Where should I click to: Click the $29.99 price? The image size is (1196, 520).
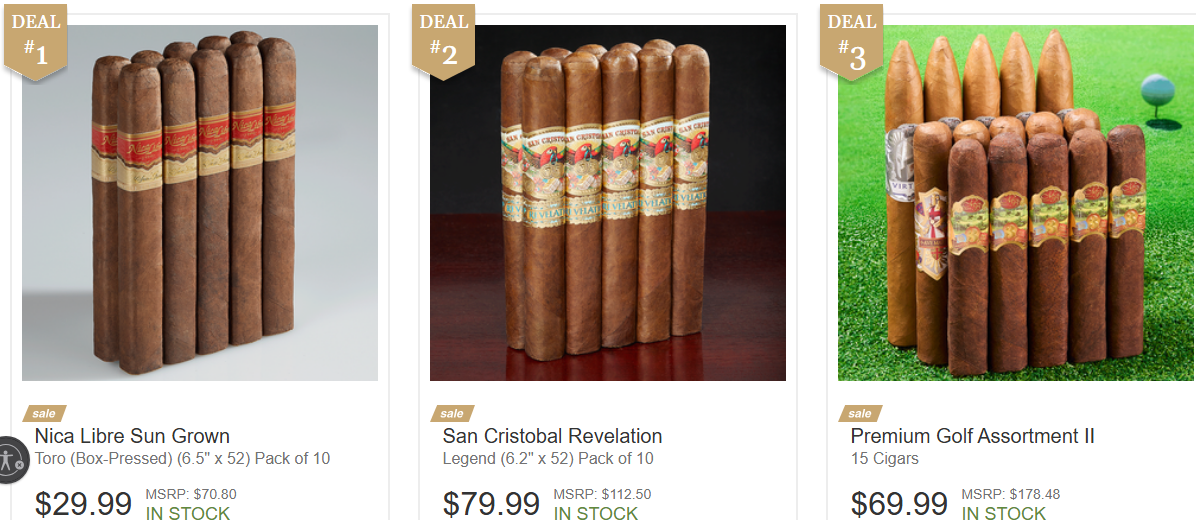(x=84, y=504)
